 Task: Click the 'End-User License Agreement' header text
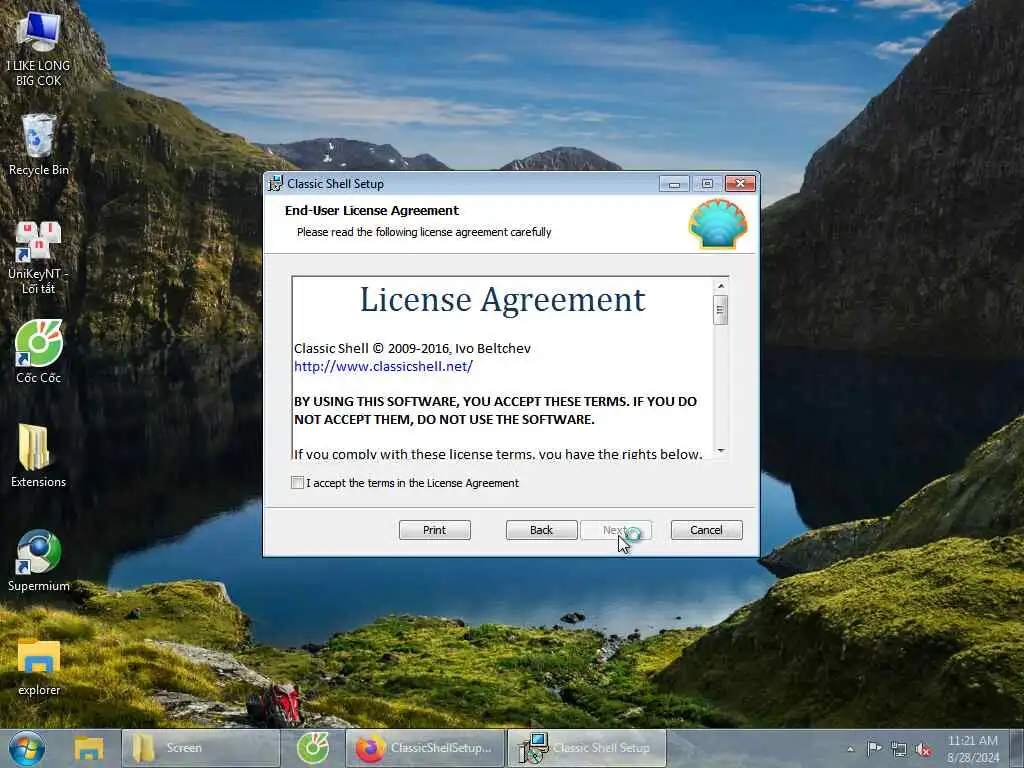372,210
